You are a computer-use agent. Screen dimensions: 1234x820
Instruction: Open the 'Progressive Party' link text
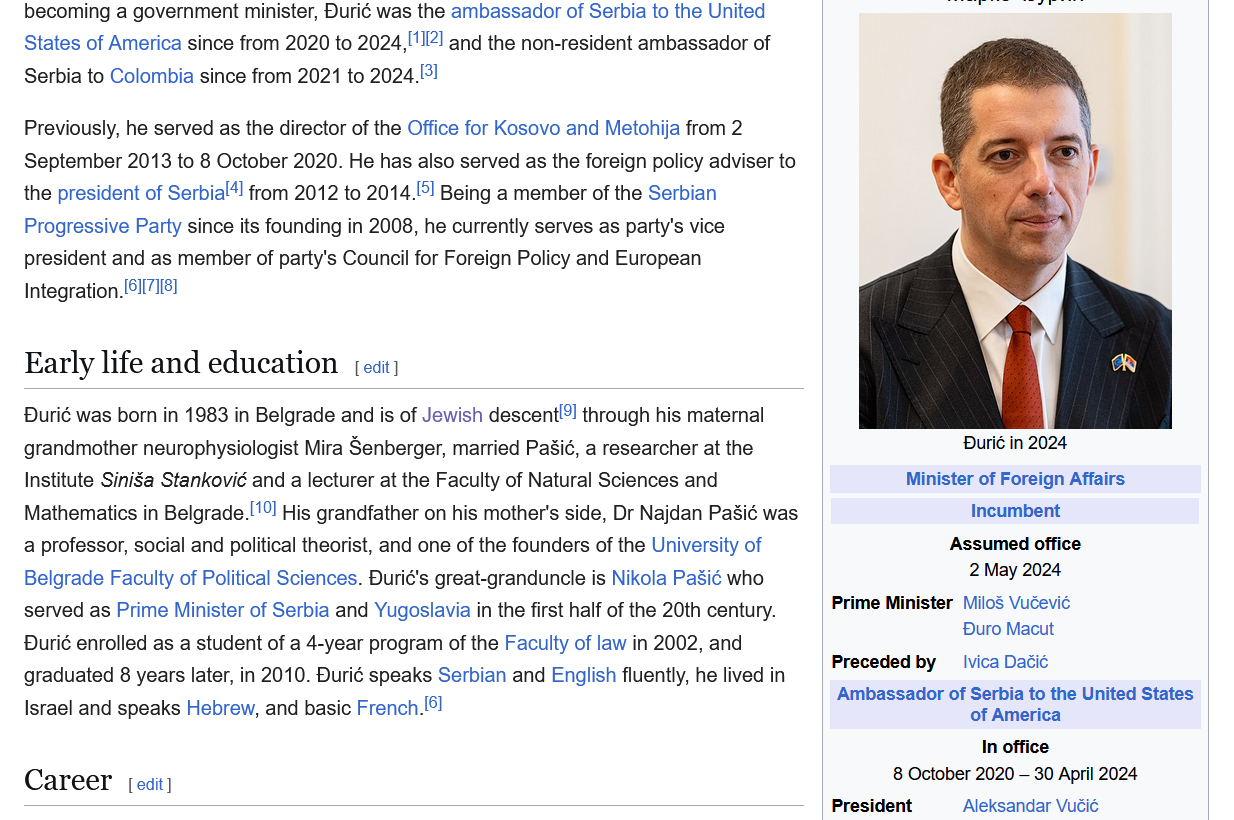(103, 227)
